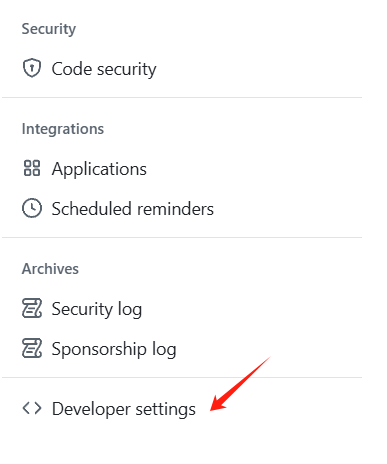Viewport: 387px width, 464px height.
Task: Click the grid icon next to Applications
Action: [x=32, y=168]
